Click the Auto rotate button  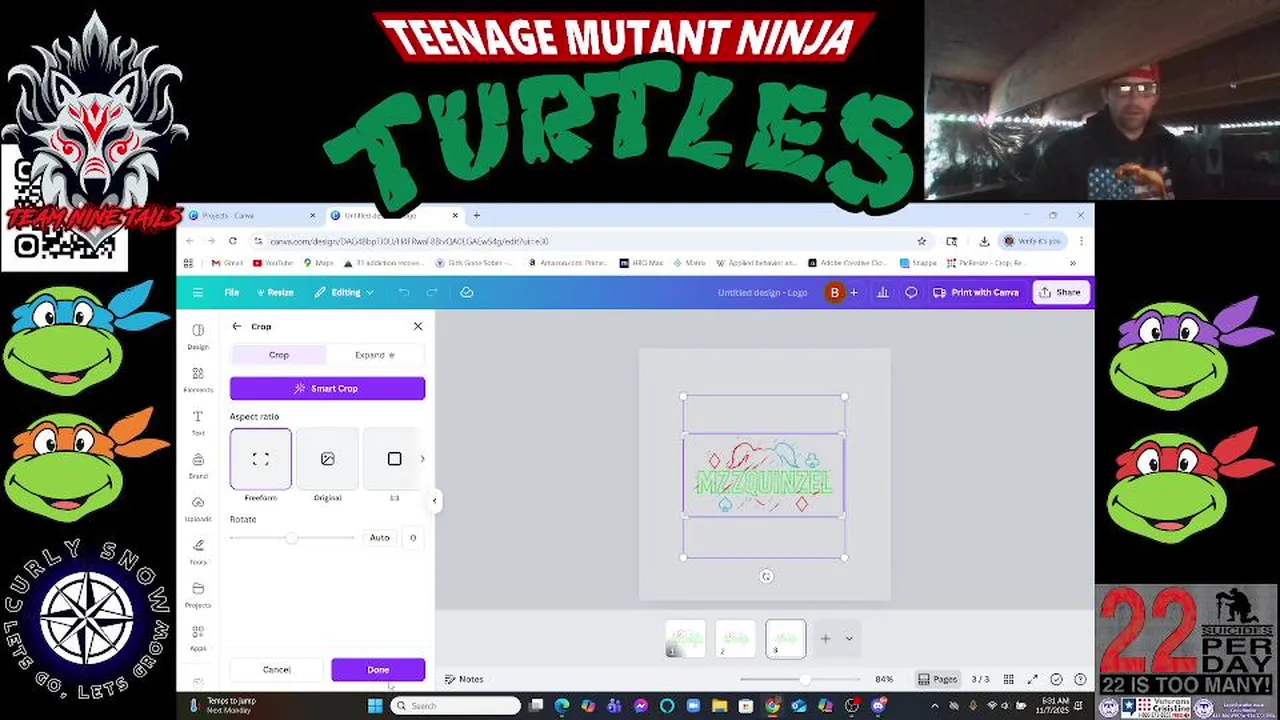tap(379, 538)
